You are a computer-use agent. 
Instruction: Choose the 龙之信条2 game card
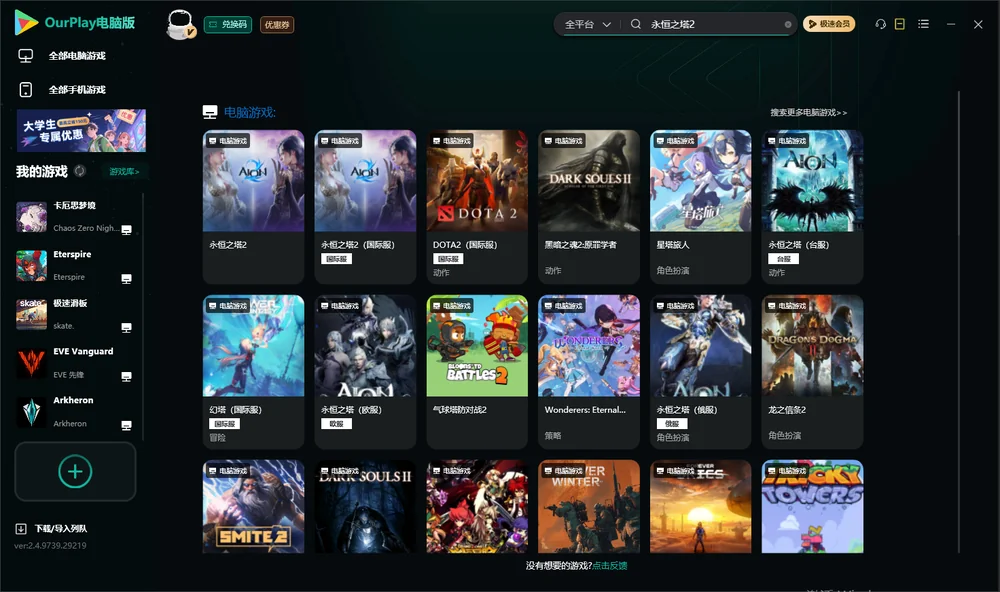pos(812,372)
